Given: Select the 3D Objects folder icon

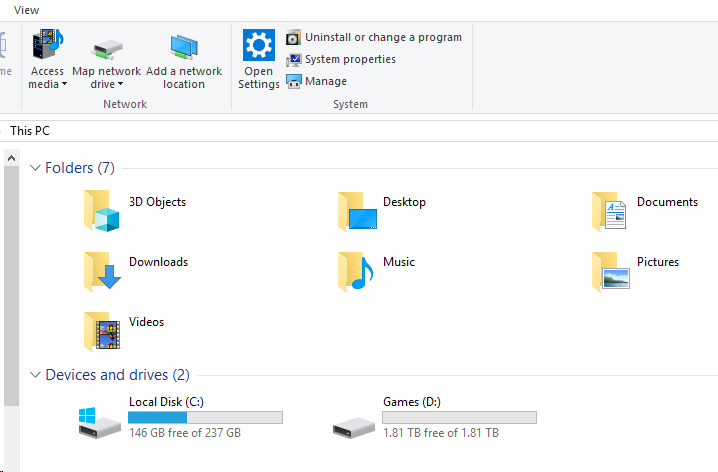Looking at the screenshot, I should pos(102,211).
